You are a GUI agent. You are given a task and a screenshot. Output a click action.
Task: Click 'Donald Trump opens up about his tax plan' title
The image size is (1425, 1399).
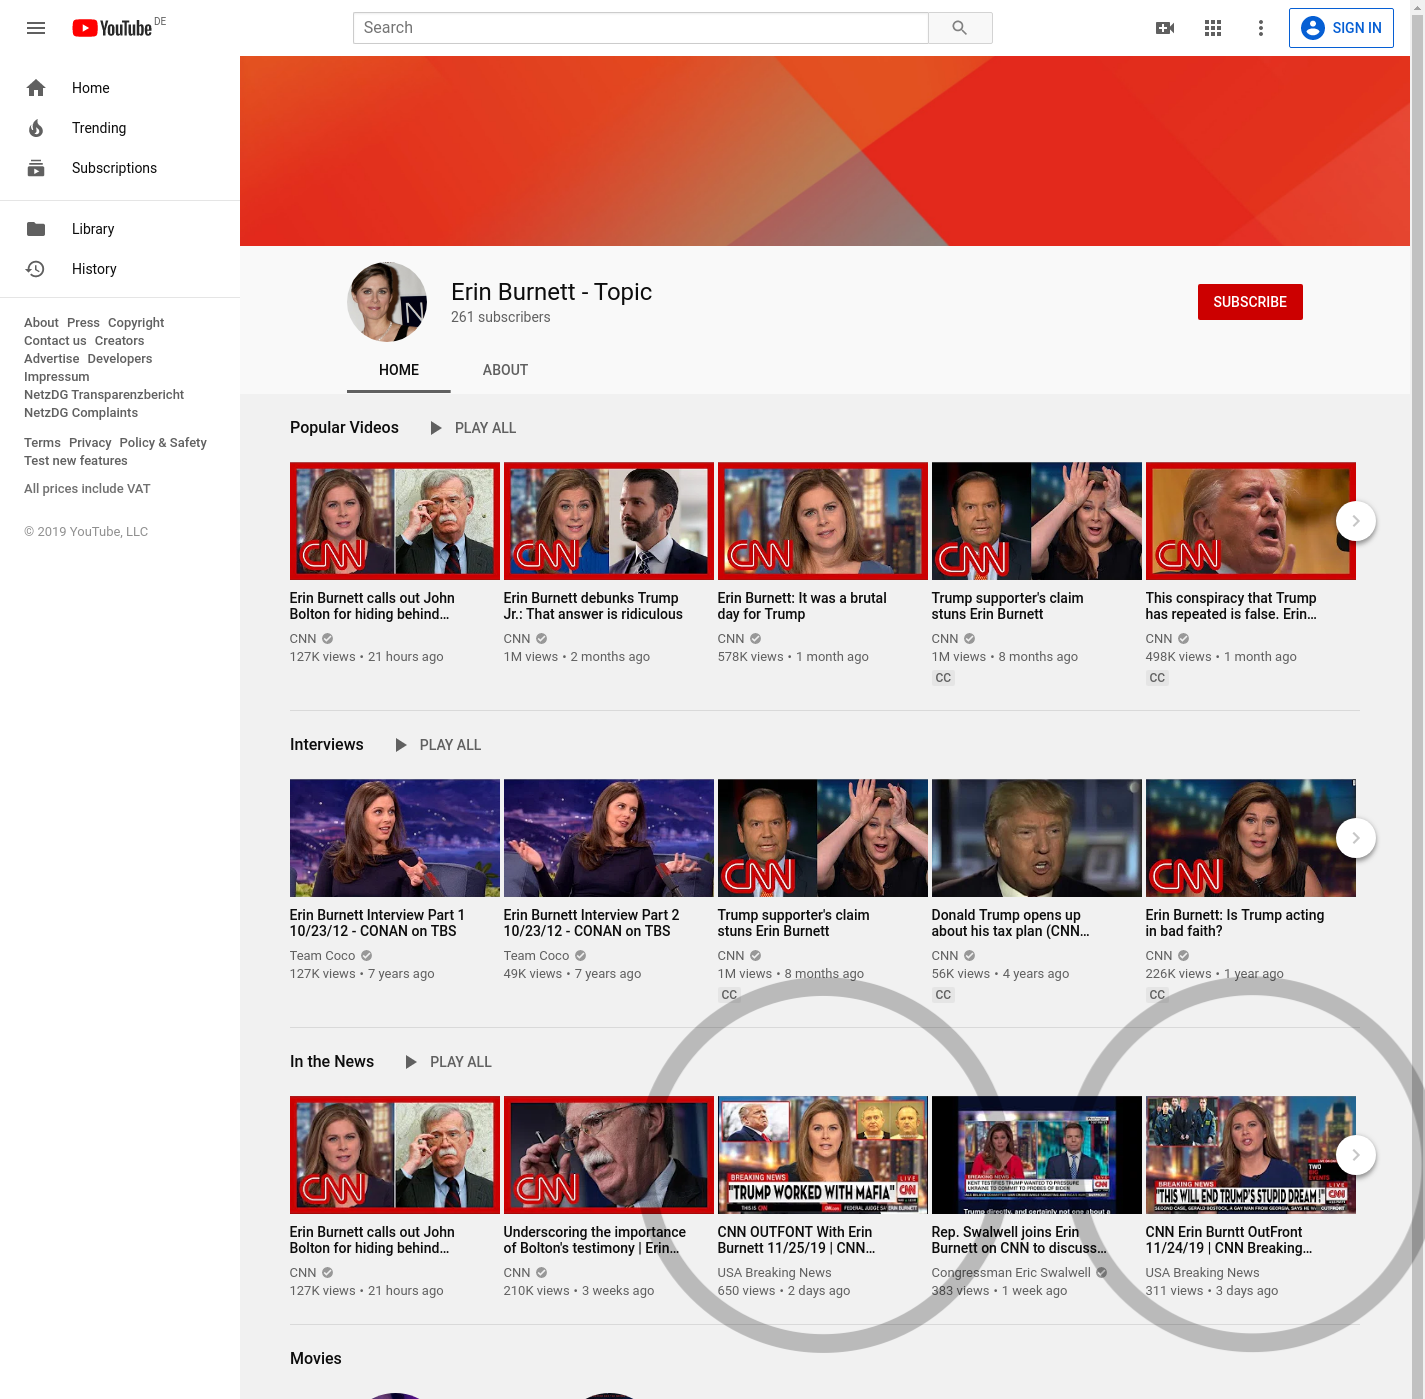click(1010, 923)
